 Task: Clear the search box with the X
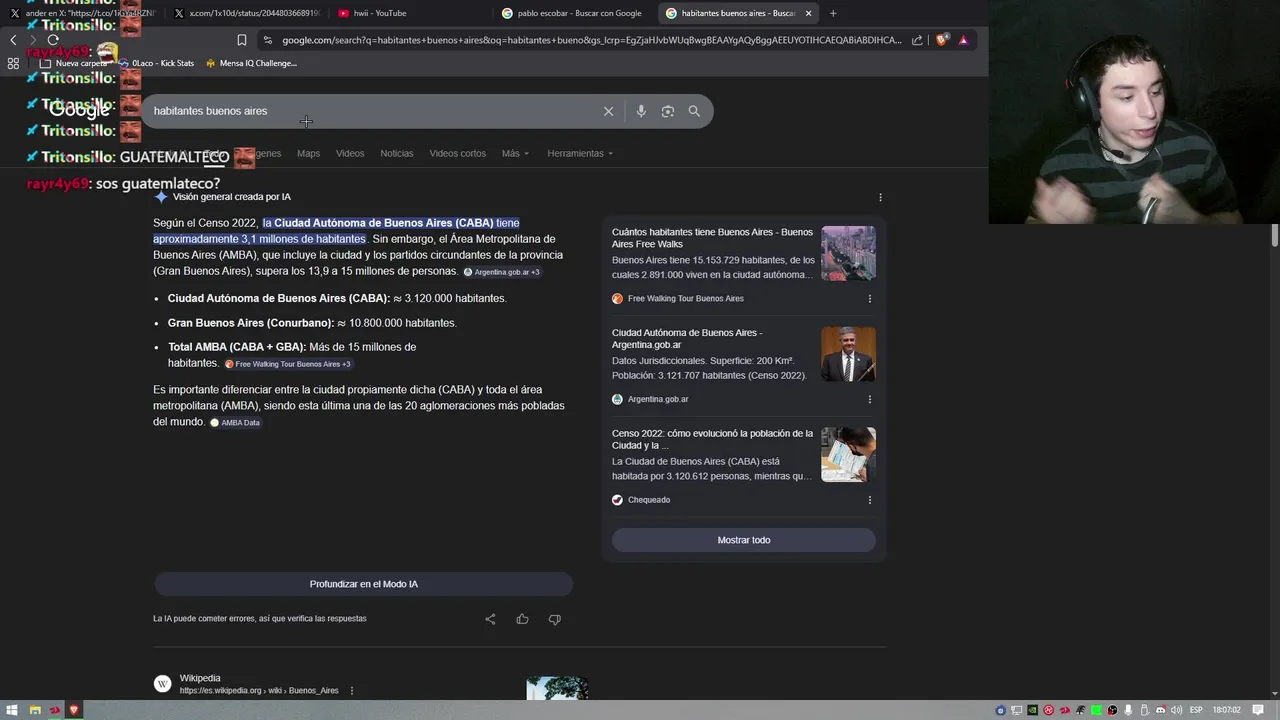pos(608,111)
